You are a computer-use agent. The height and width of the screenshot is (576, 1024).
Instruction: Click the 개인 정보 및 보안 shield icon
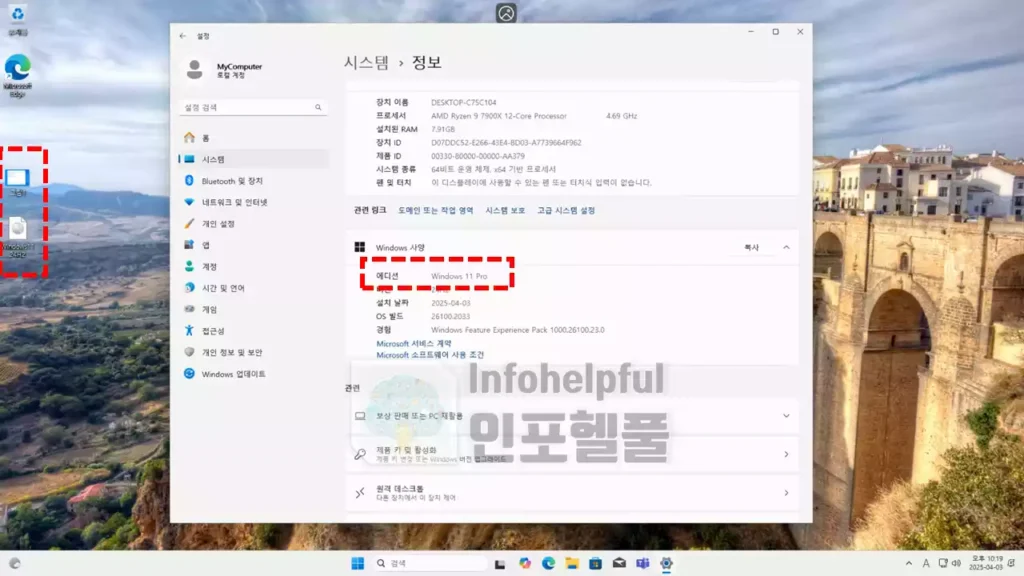(x=189, y=352)
